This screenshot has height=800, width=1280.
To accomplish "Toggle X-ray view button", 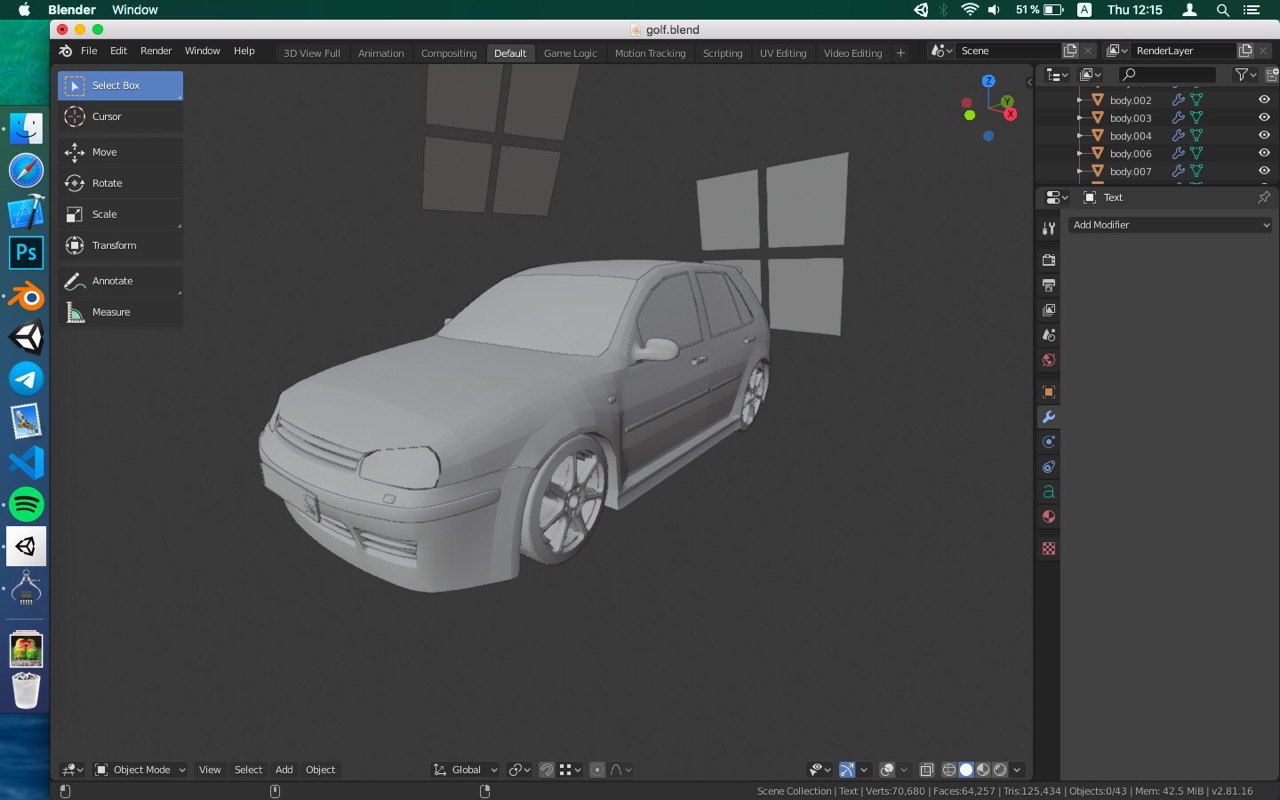I will (x=926, y=770).
